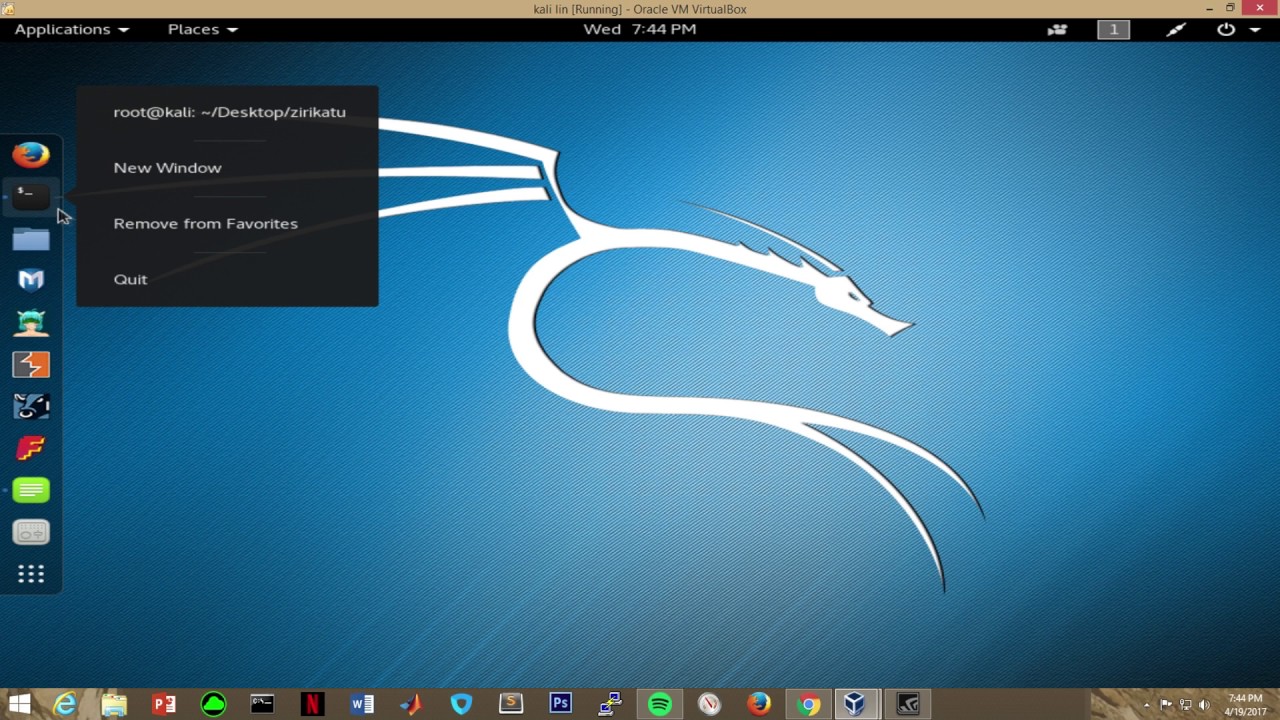Open the Places menu
The height and width of the screenshot is (720, 1280).
tap(203, 30)
